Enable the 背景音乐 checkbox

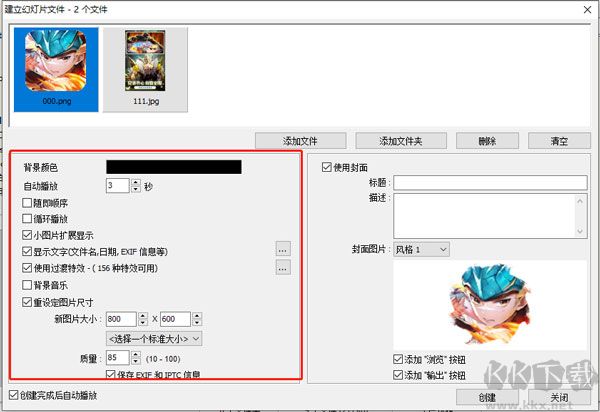pos(27,285)
